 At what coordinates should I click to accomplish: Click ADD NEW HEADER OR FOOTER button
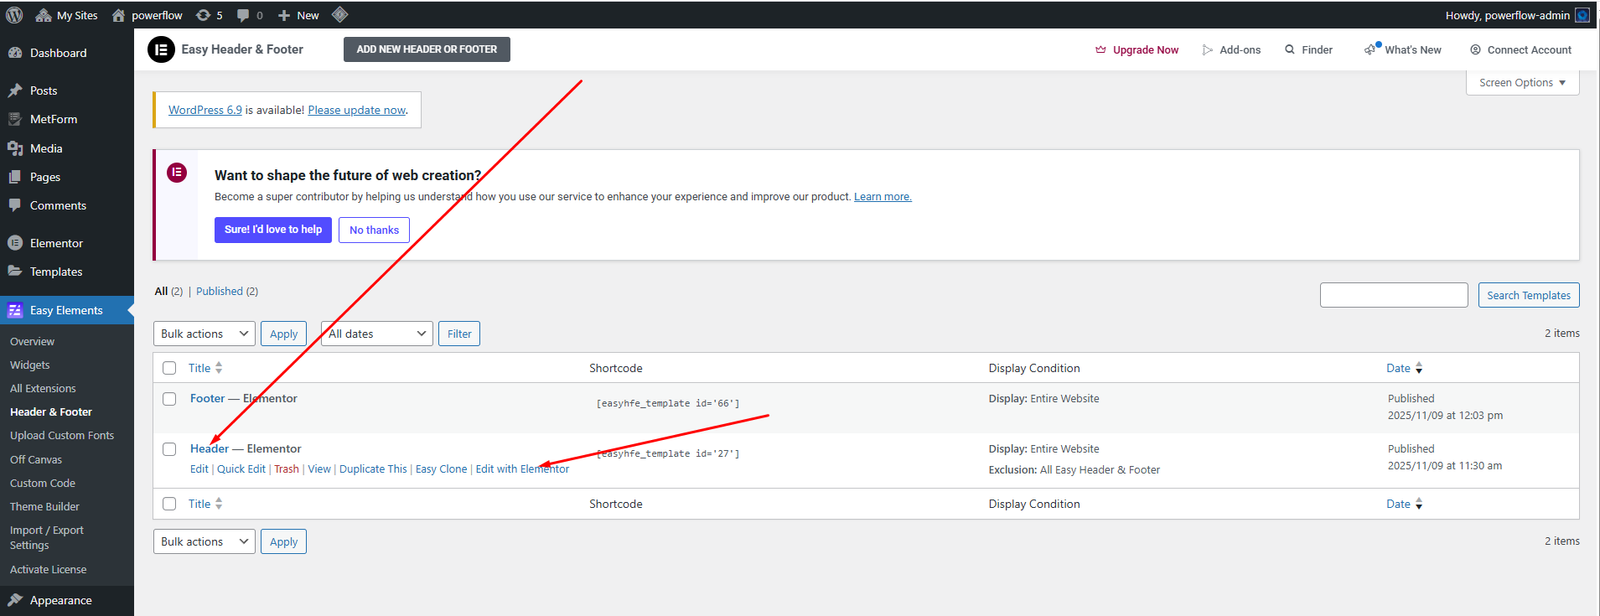coord(426,49)
